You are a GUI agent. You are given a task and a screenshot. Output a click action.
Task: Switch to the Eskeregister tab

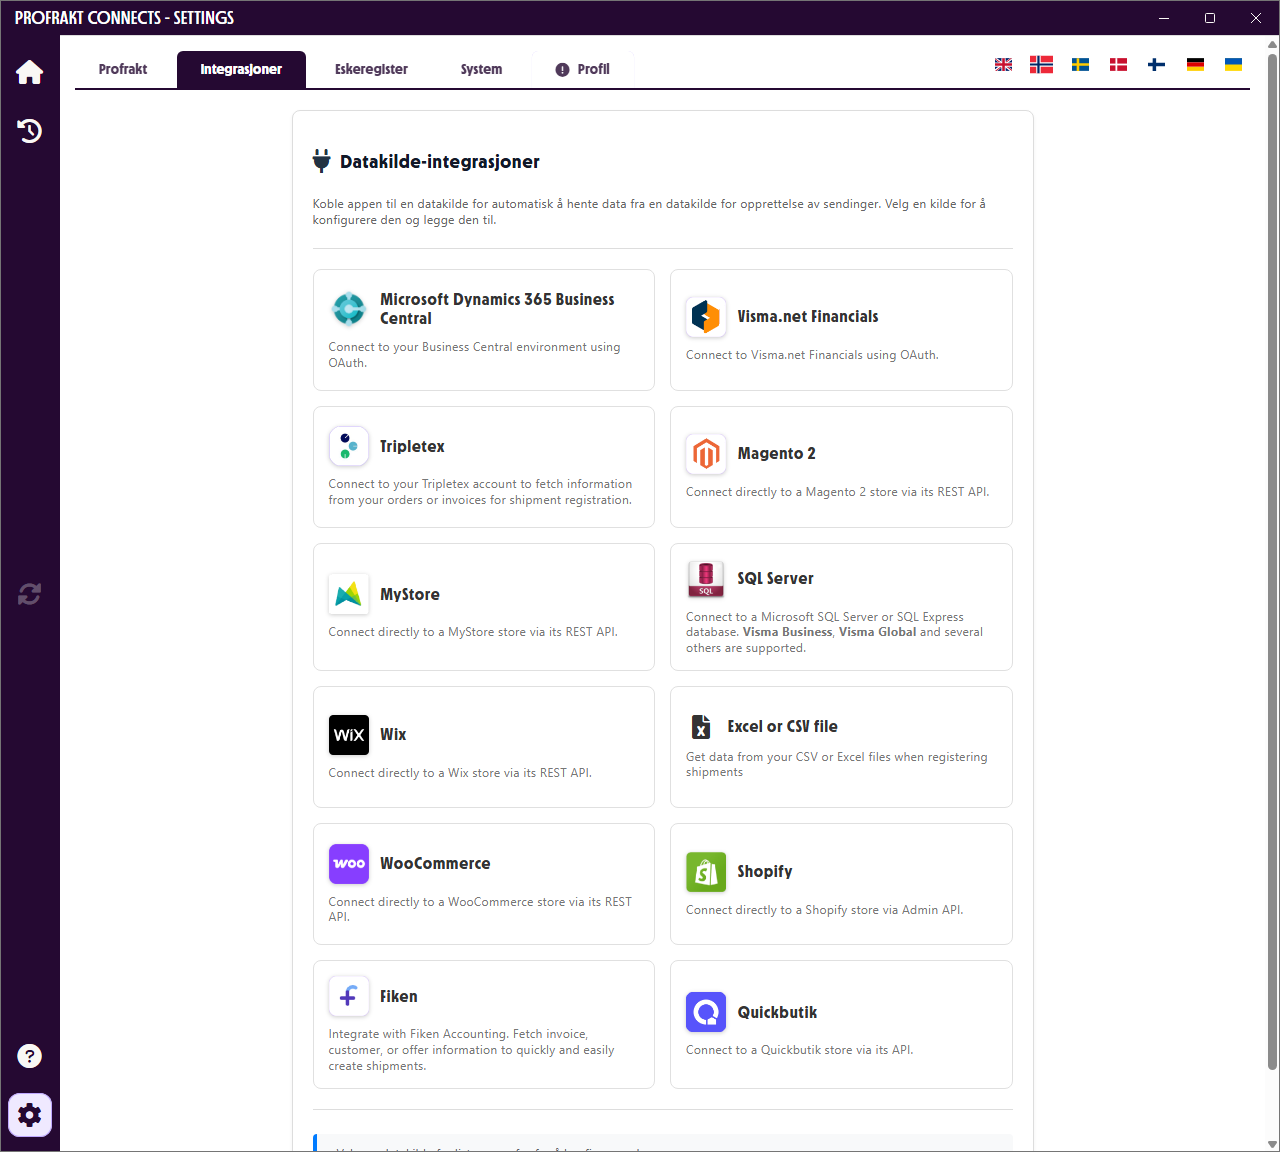point(371,69)
